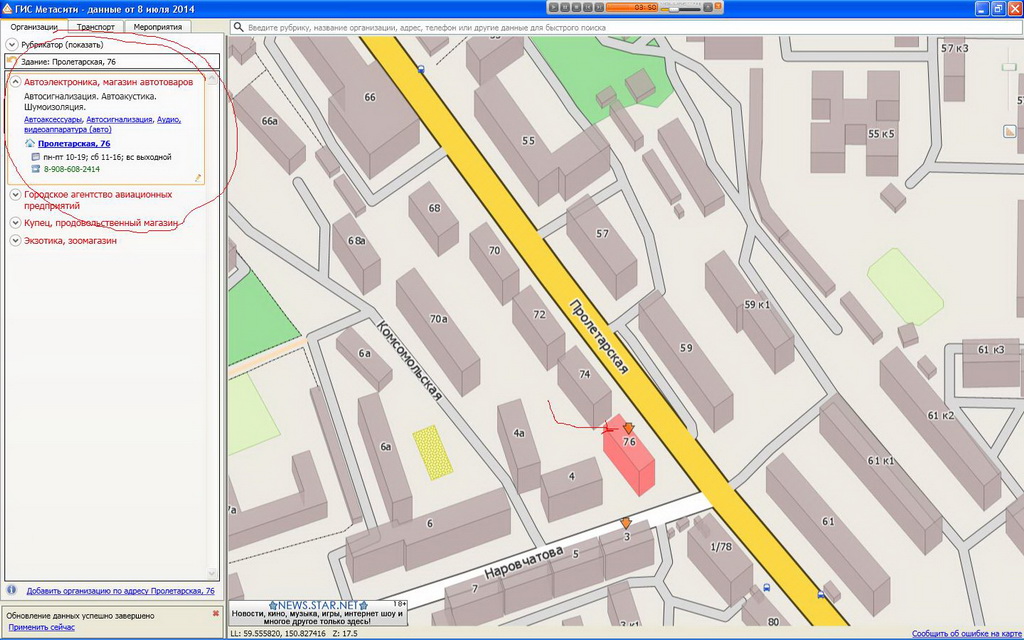
Task: Expand the 'Рубрикатор (показать)' section
Action: point(11,45)
